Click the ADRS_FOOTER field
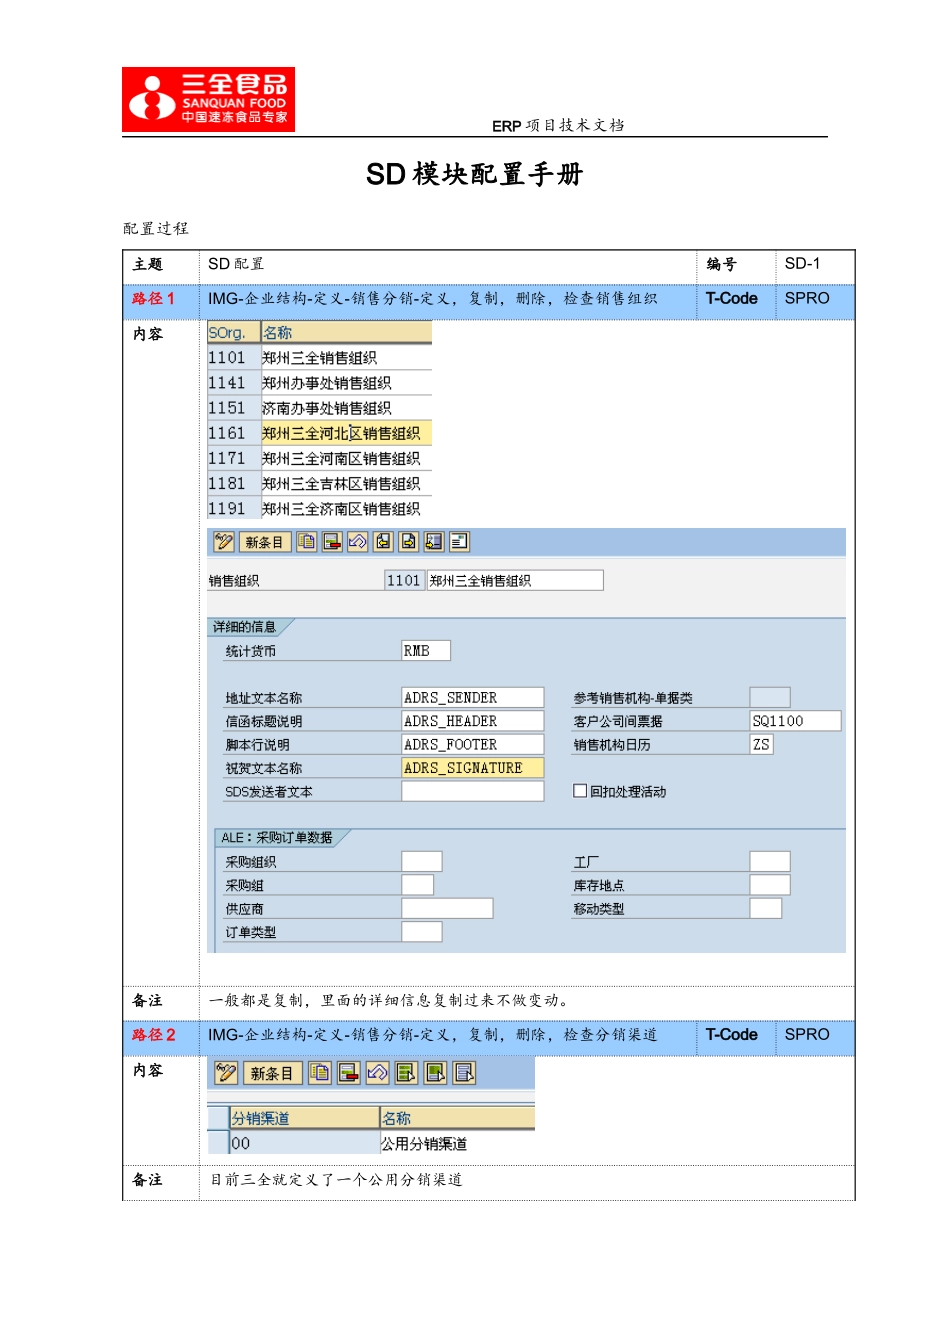 coord(473,745)
